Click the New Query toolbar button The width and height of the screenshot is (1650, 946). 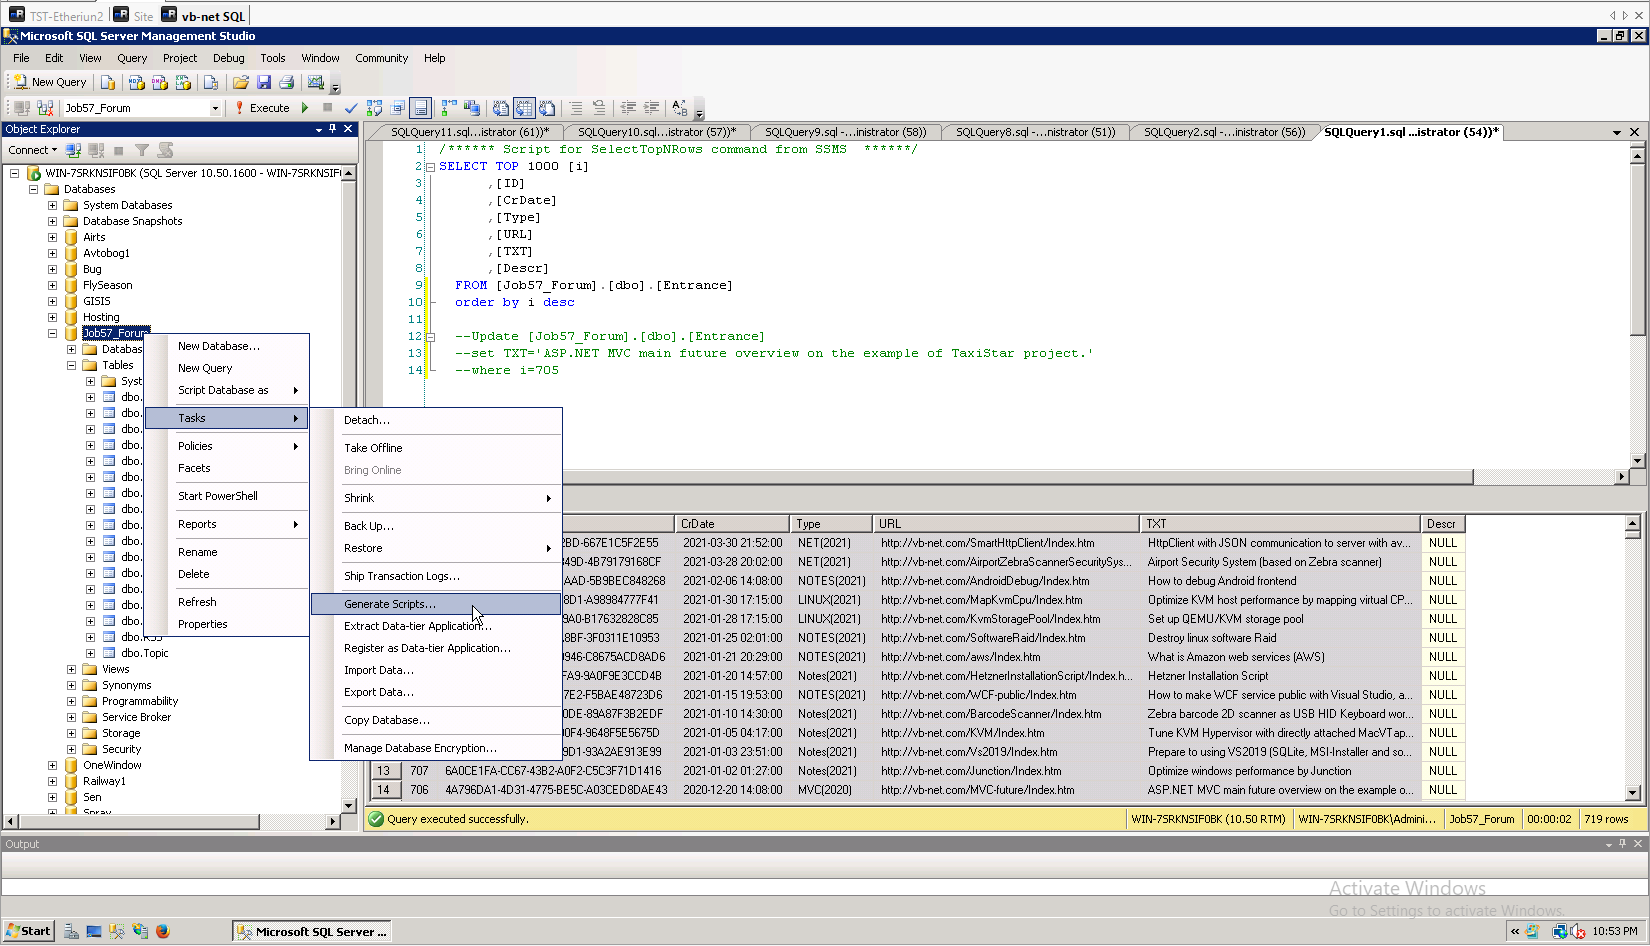click(x=50, y=82)
